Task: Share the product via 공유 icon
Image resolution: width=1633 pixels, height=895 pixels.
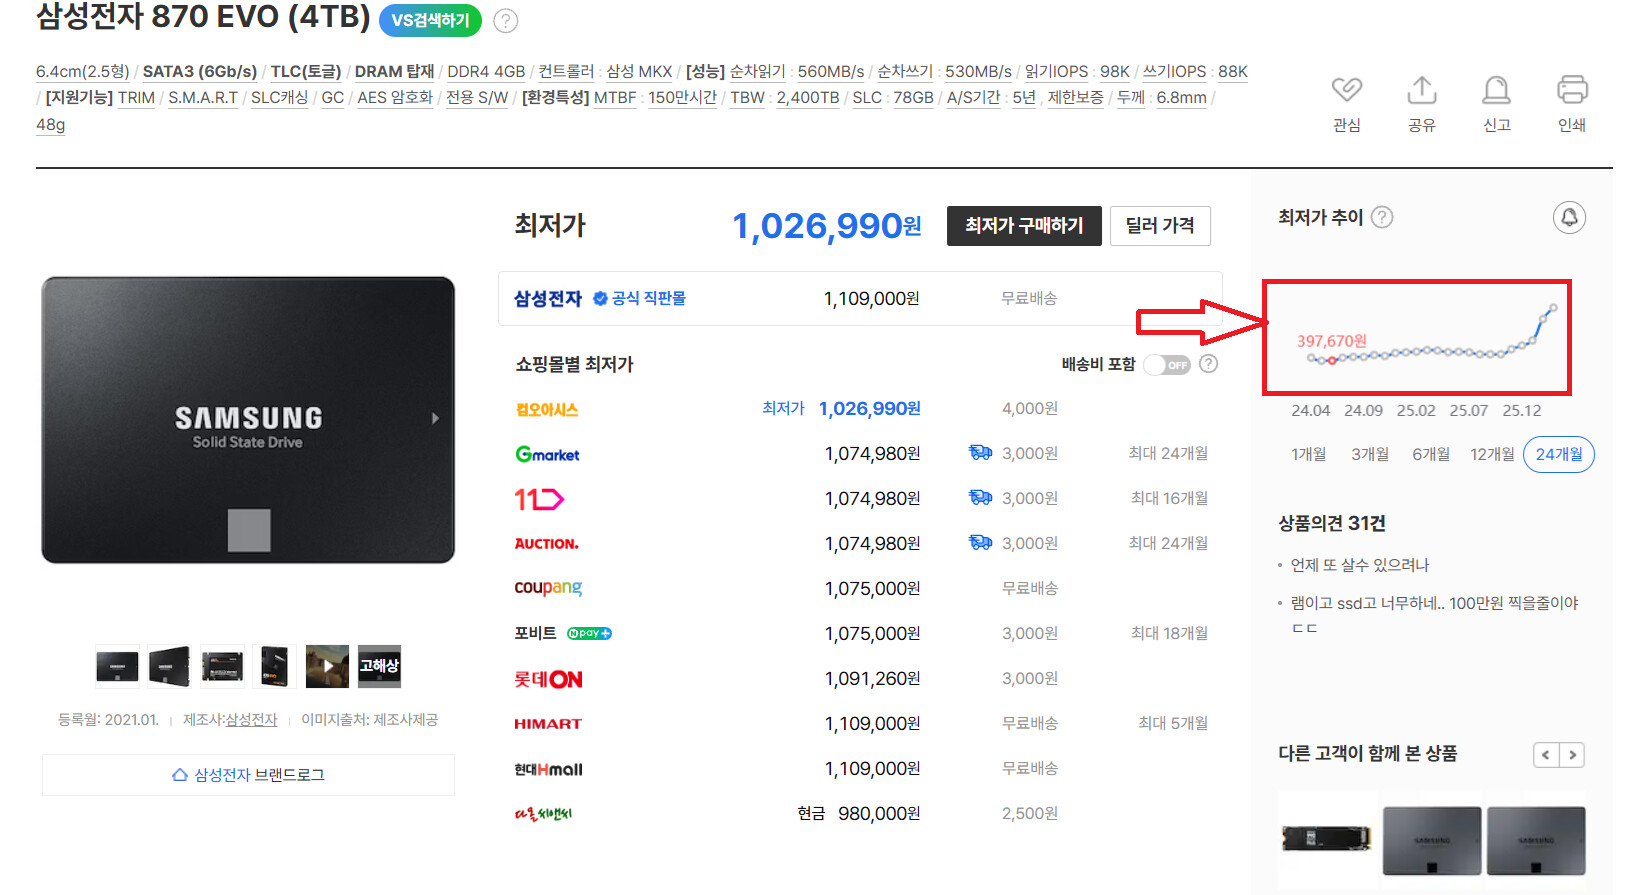Action: pos(1421,90)
